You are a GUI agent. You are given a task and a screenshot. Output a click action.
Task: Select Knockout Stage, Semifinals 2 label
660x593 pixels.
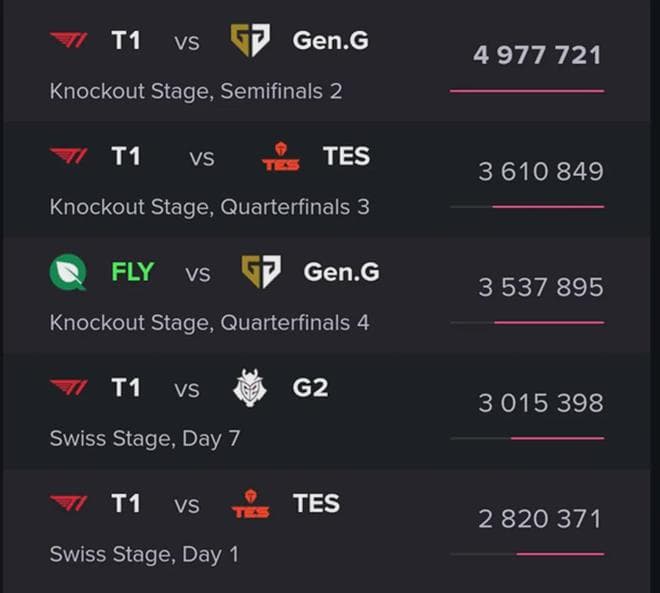[196, 91]
